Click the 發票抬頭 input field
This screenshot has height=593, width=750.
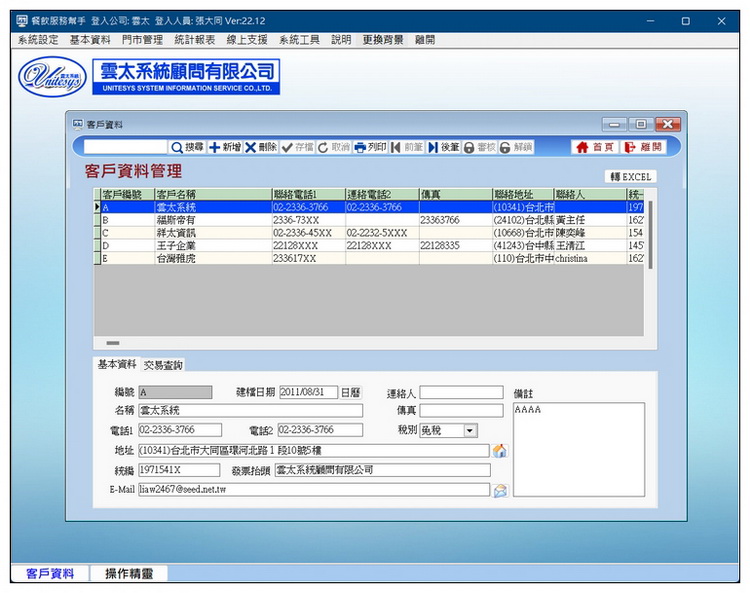click(383, 470)
